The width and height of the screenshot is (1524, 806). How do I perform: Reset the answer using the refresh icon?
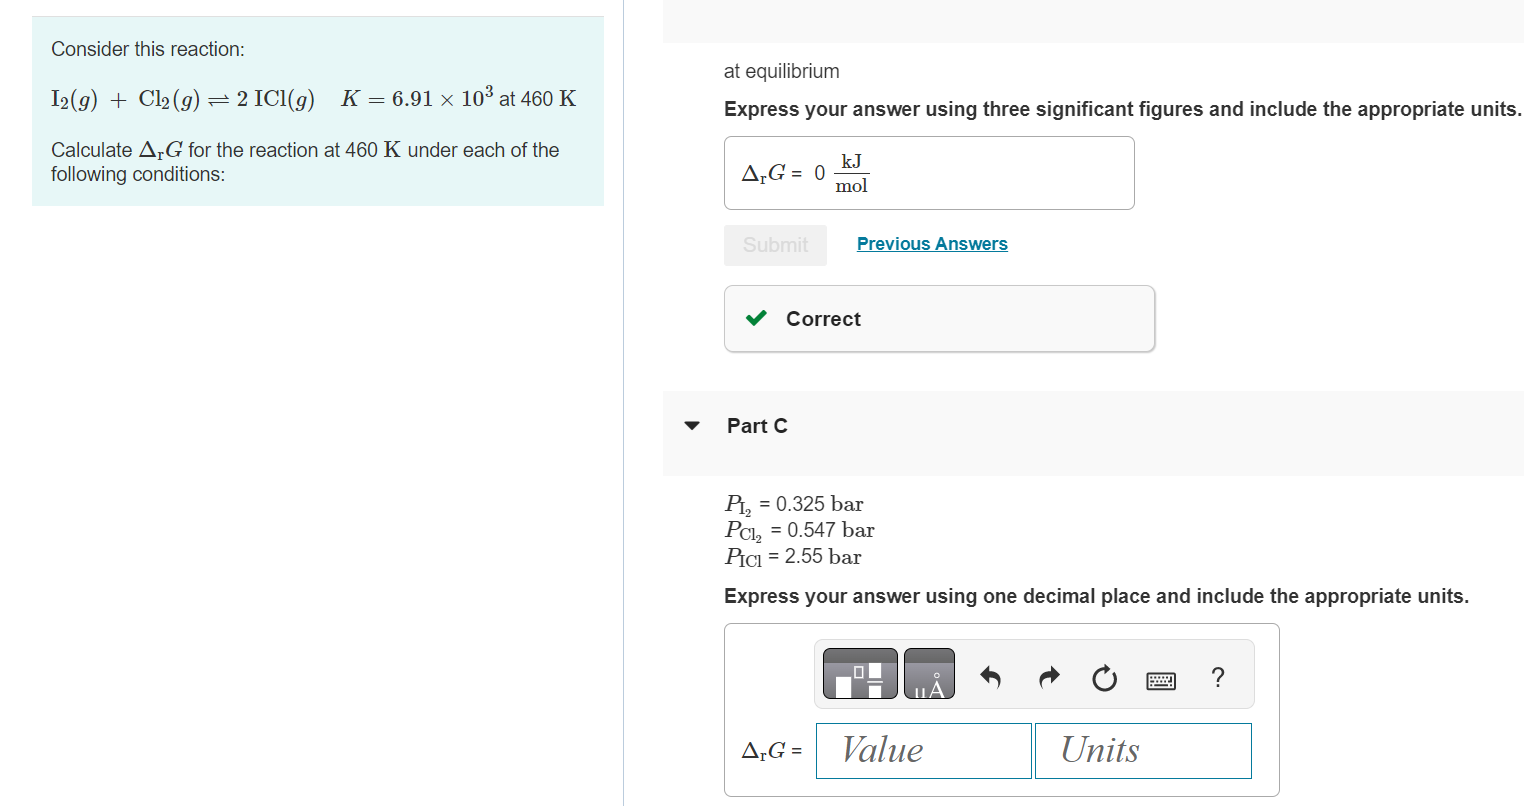point(1104,677)
